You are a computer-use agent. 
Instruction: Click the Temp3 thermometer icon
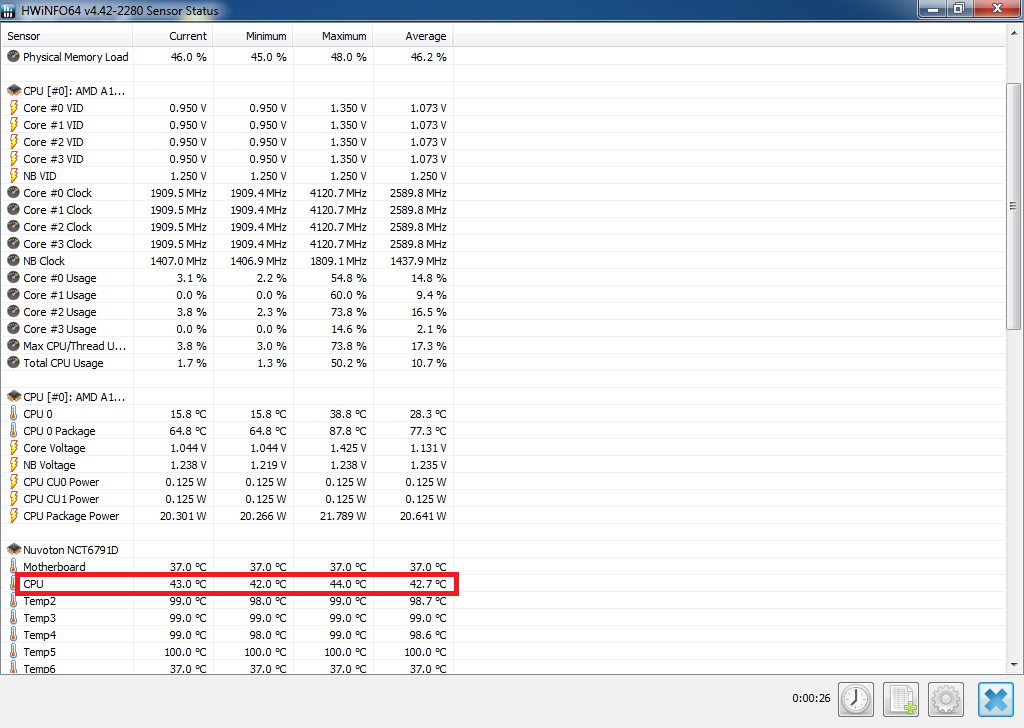click(x=14, y=617)
